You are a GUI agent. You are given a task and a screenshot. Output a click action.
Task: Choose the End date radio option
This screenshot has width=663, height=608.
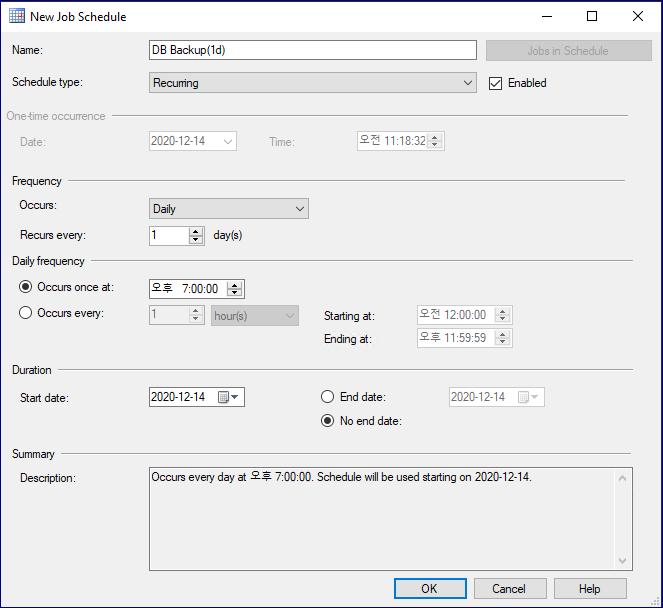pos(327,397)
